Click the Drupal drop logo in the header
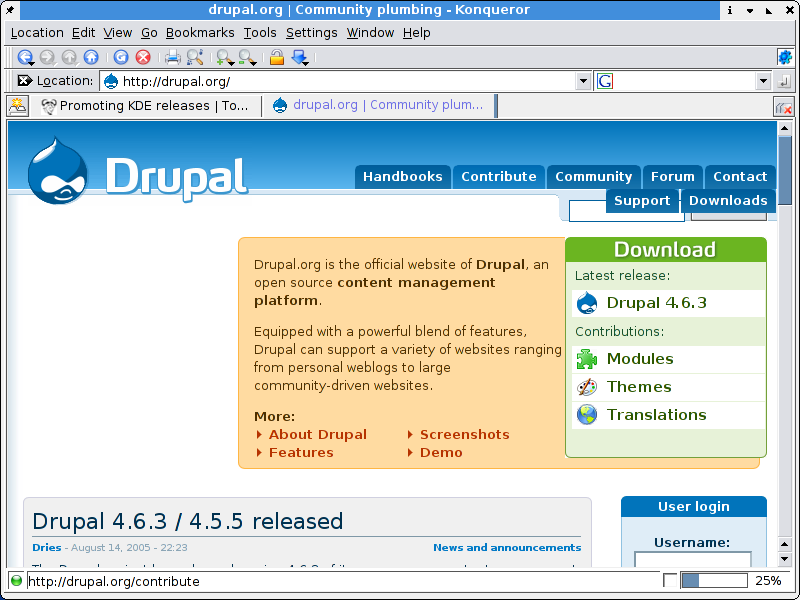Screen dimensions: 800x600 (x=58, y=170)
